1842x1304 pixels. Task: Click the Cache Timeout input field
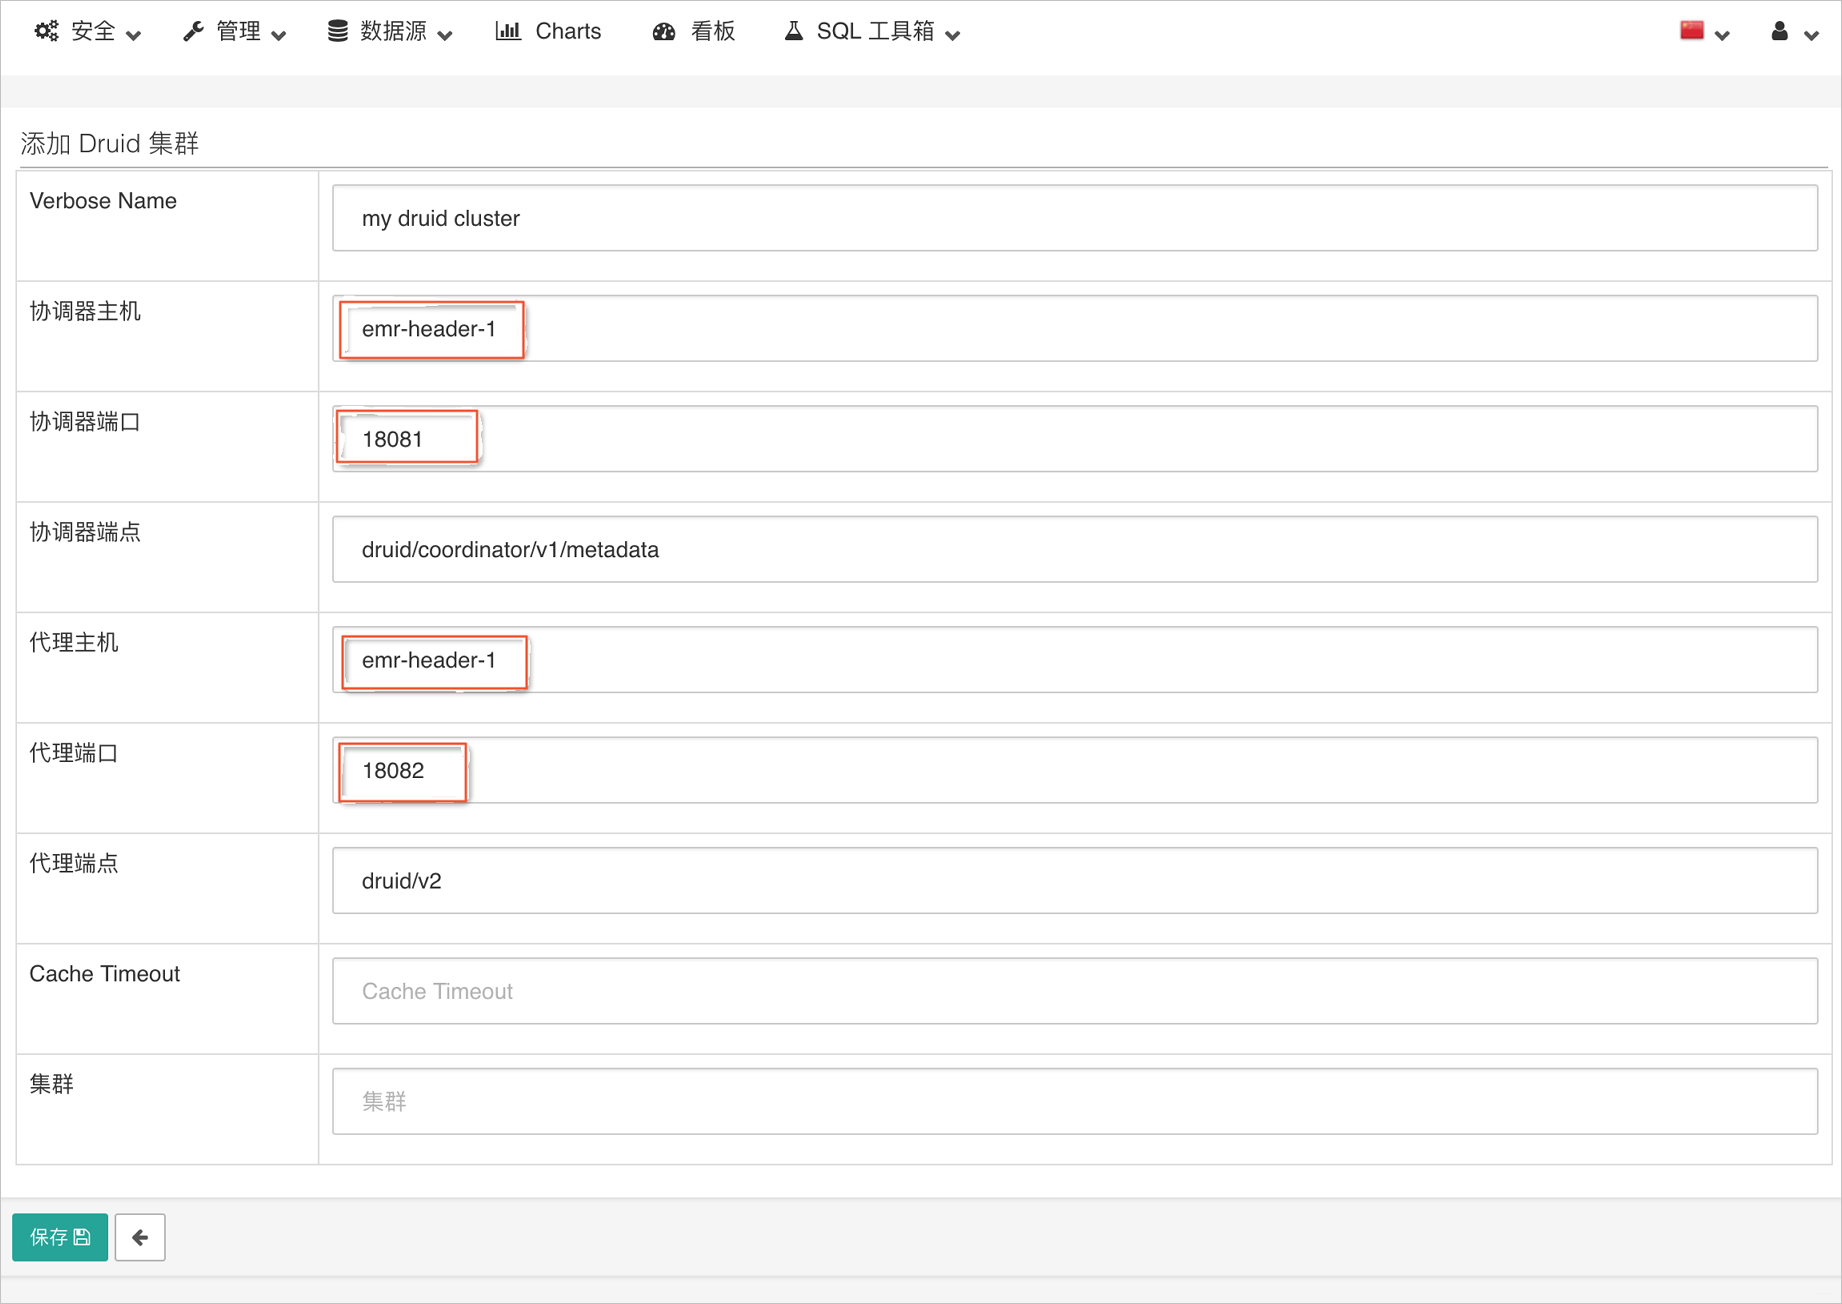point(1075,991)
